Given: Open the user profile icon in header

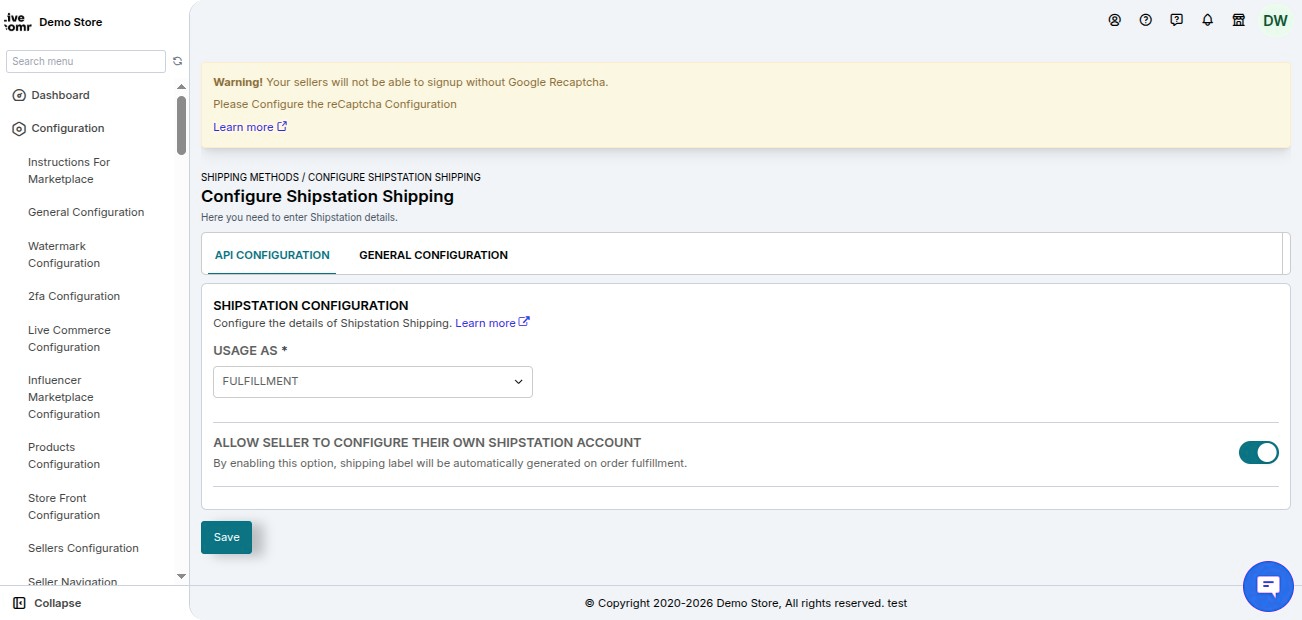Looking at the screenshot, I should coord(1115,20).
